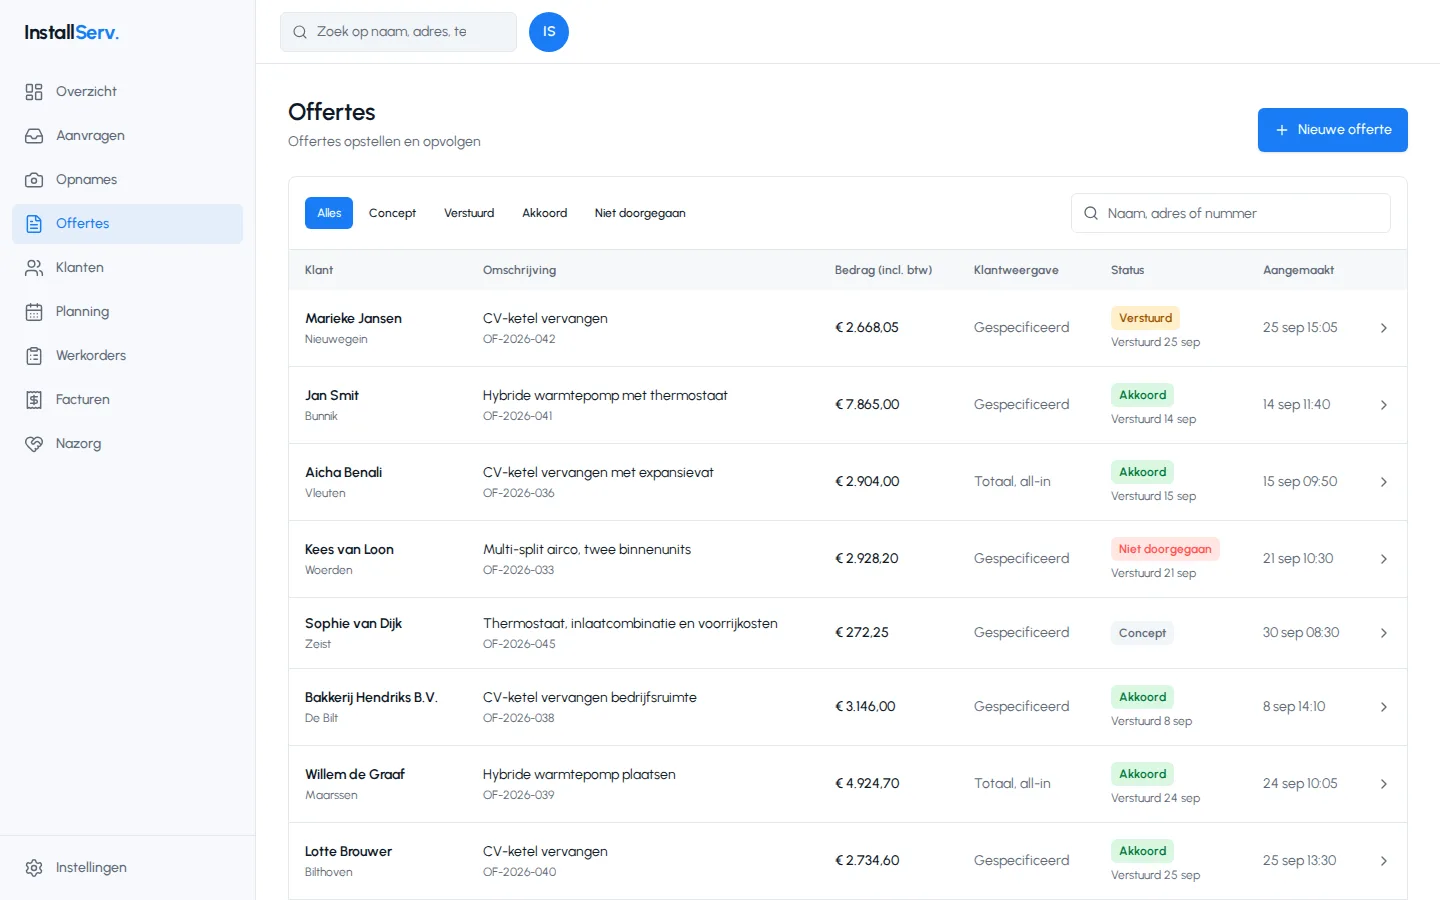
Task: Click the Nazorg heart icon
Action: click(x=34, y=444)
